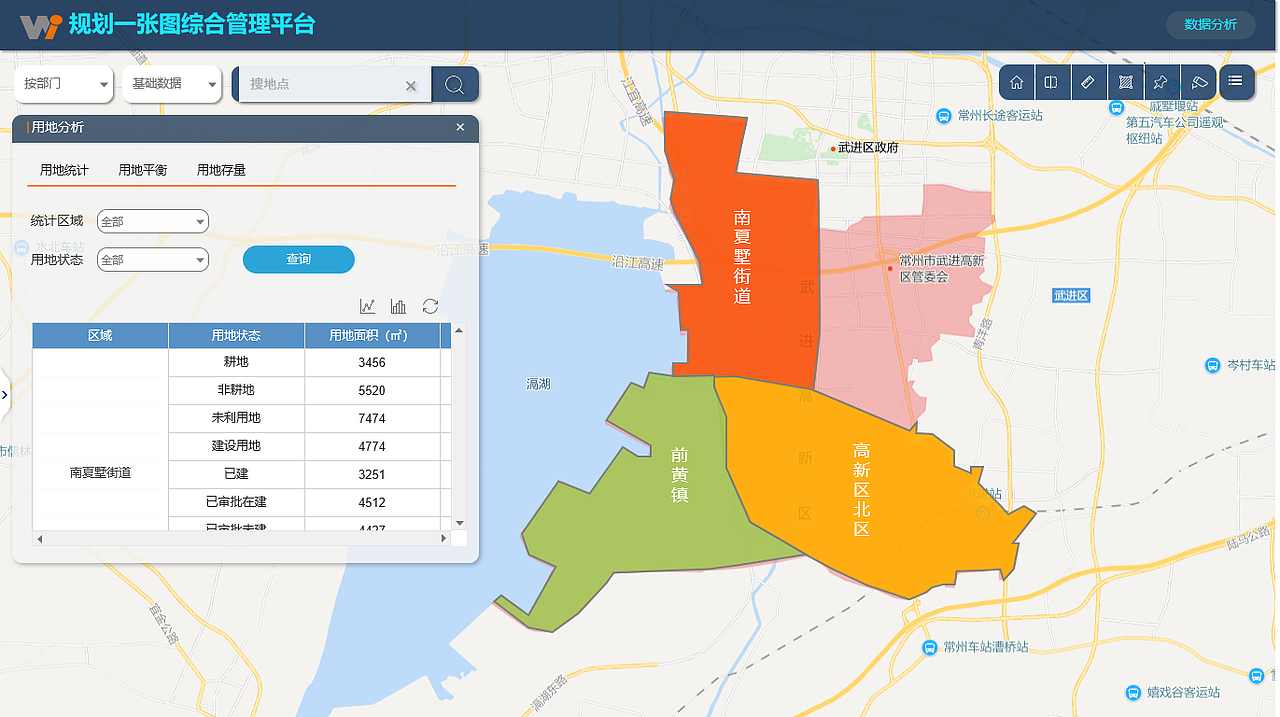Click the 3456 area value
This screenshot has height=717, width=1280.
[x=372, y=362]
